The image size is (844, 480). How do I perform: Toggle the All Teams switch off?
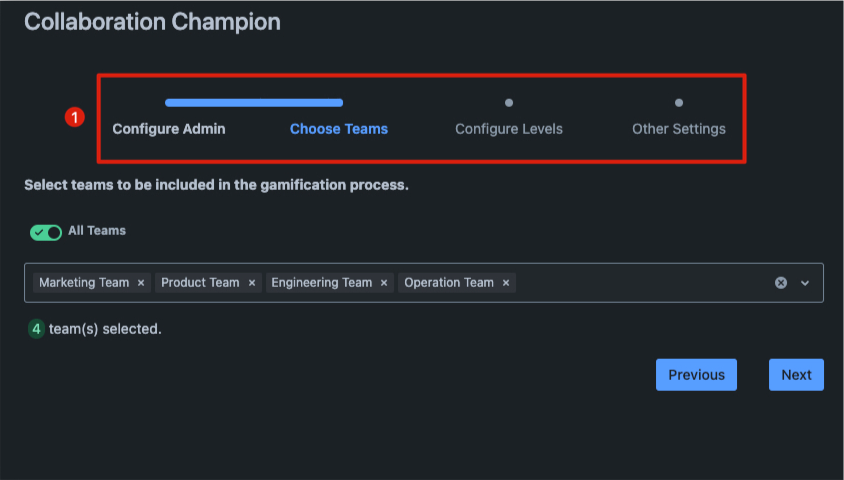[x=46, y=232]
